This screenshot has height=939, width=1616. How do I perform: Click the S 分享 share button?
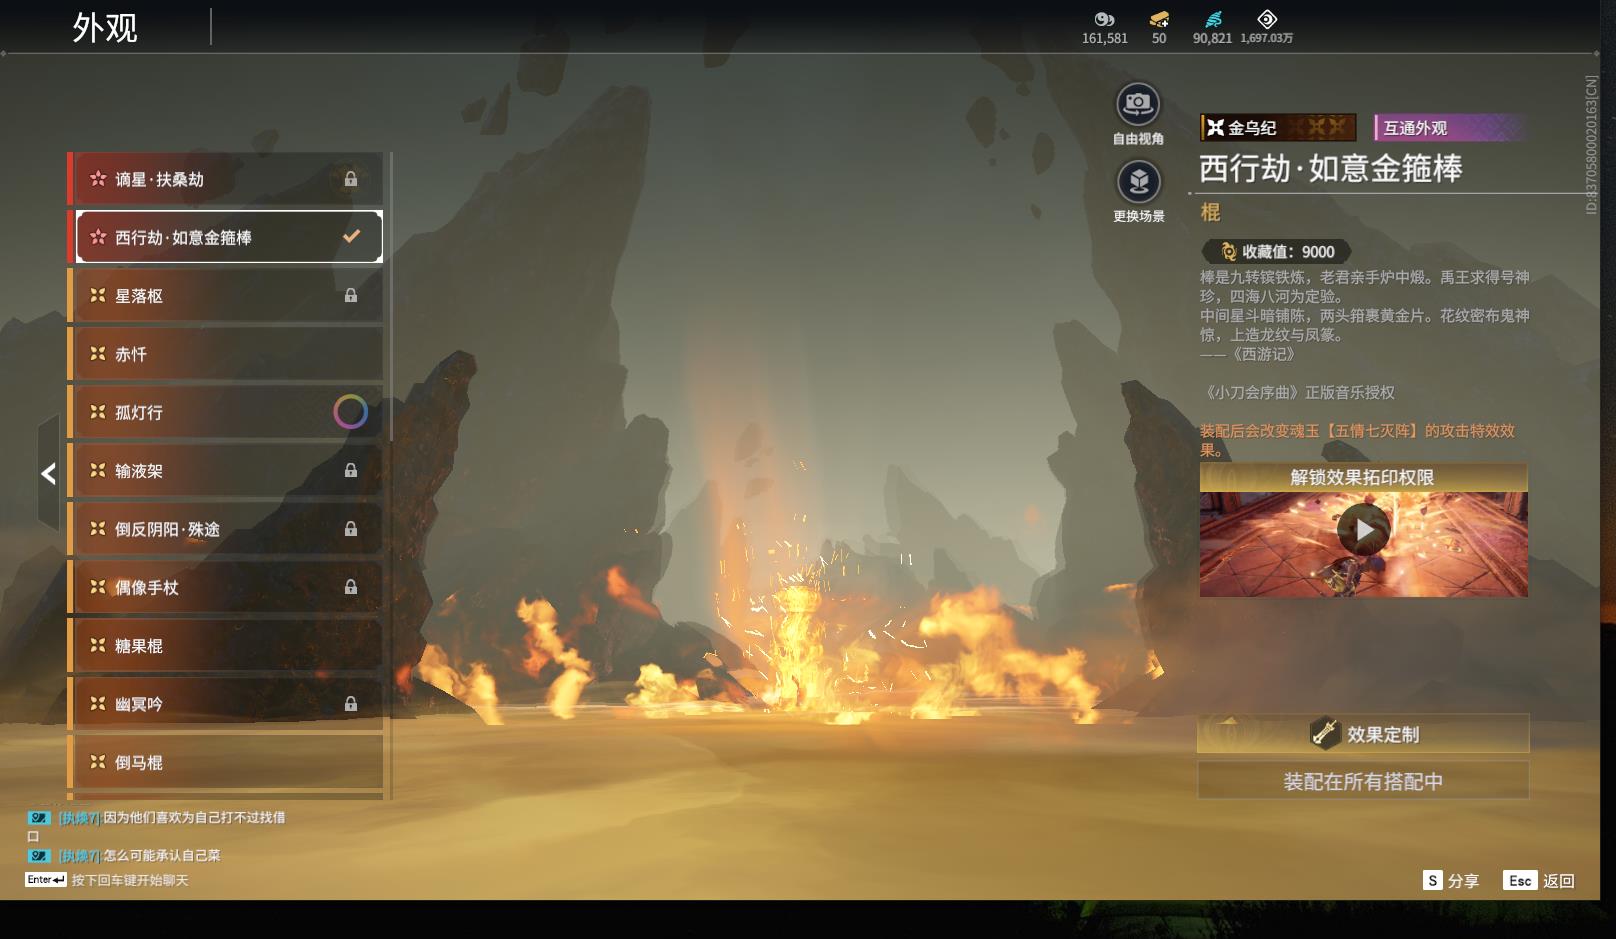point(1451,880)
